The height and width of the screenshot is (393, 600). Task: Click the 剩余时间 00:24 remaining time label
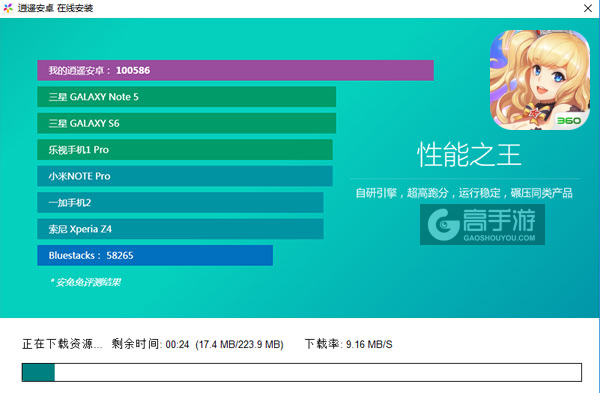(150, 344)
